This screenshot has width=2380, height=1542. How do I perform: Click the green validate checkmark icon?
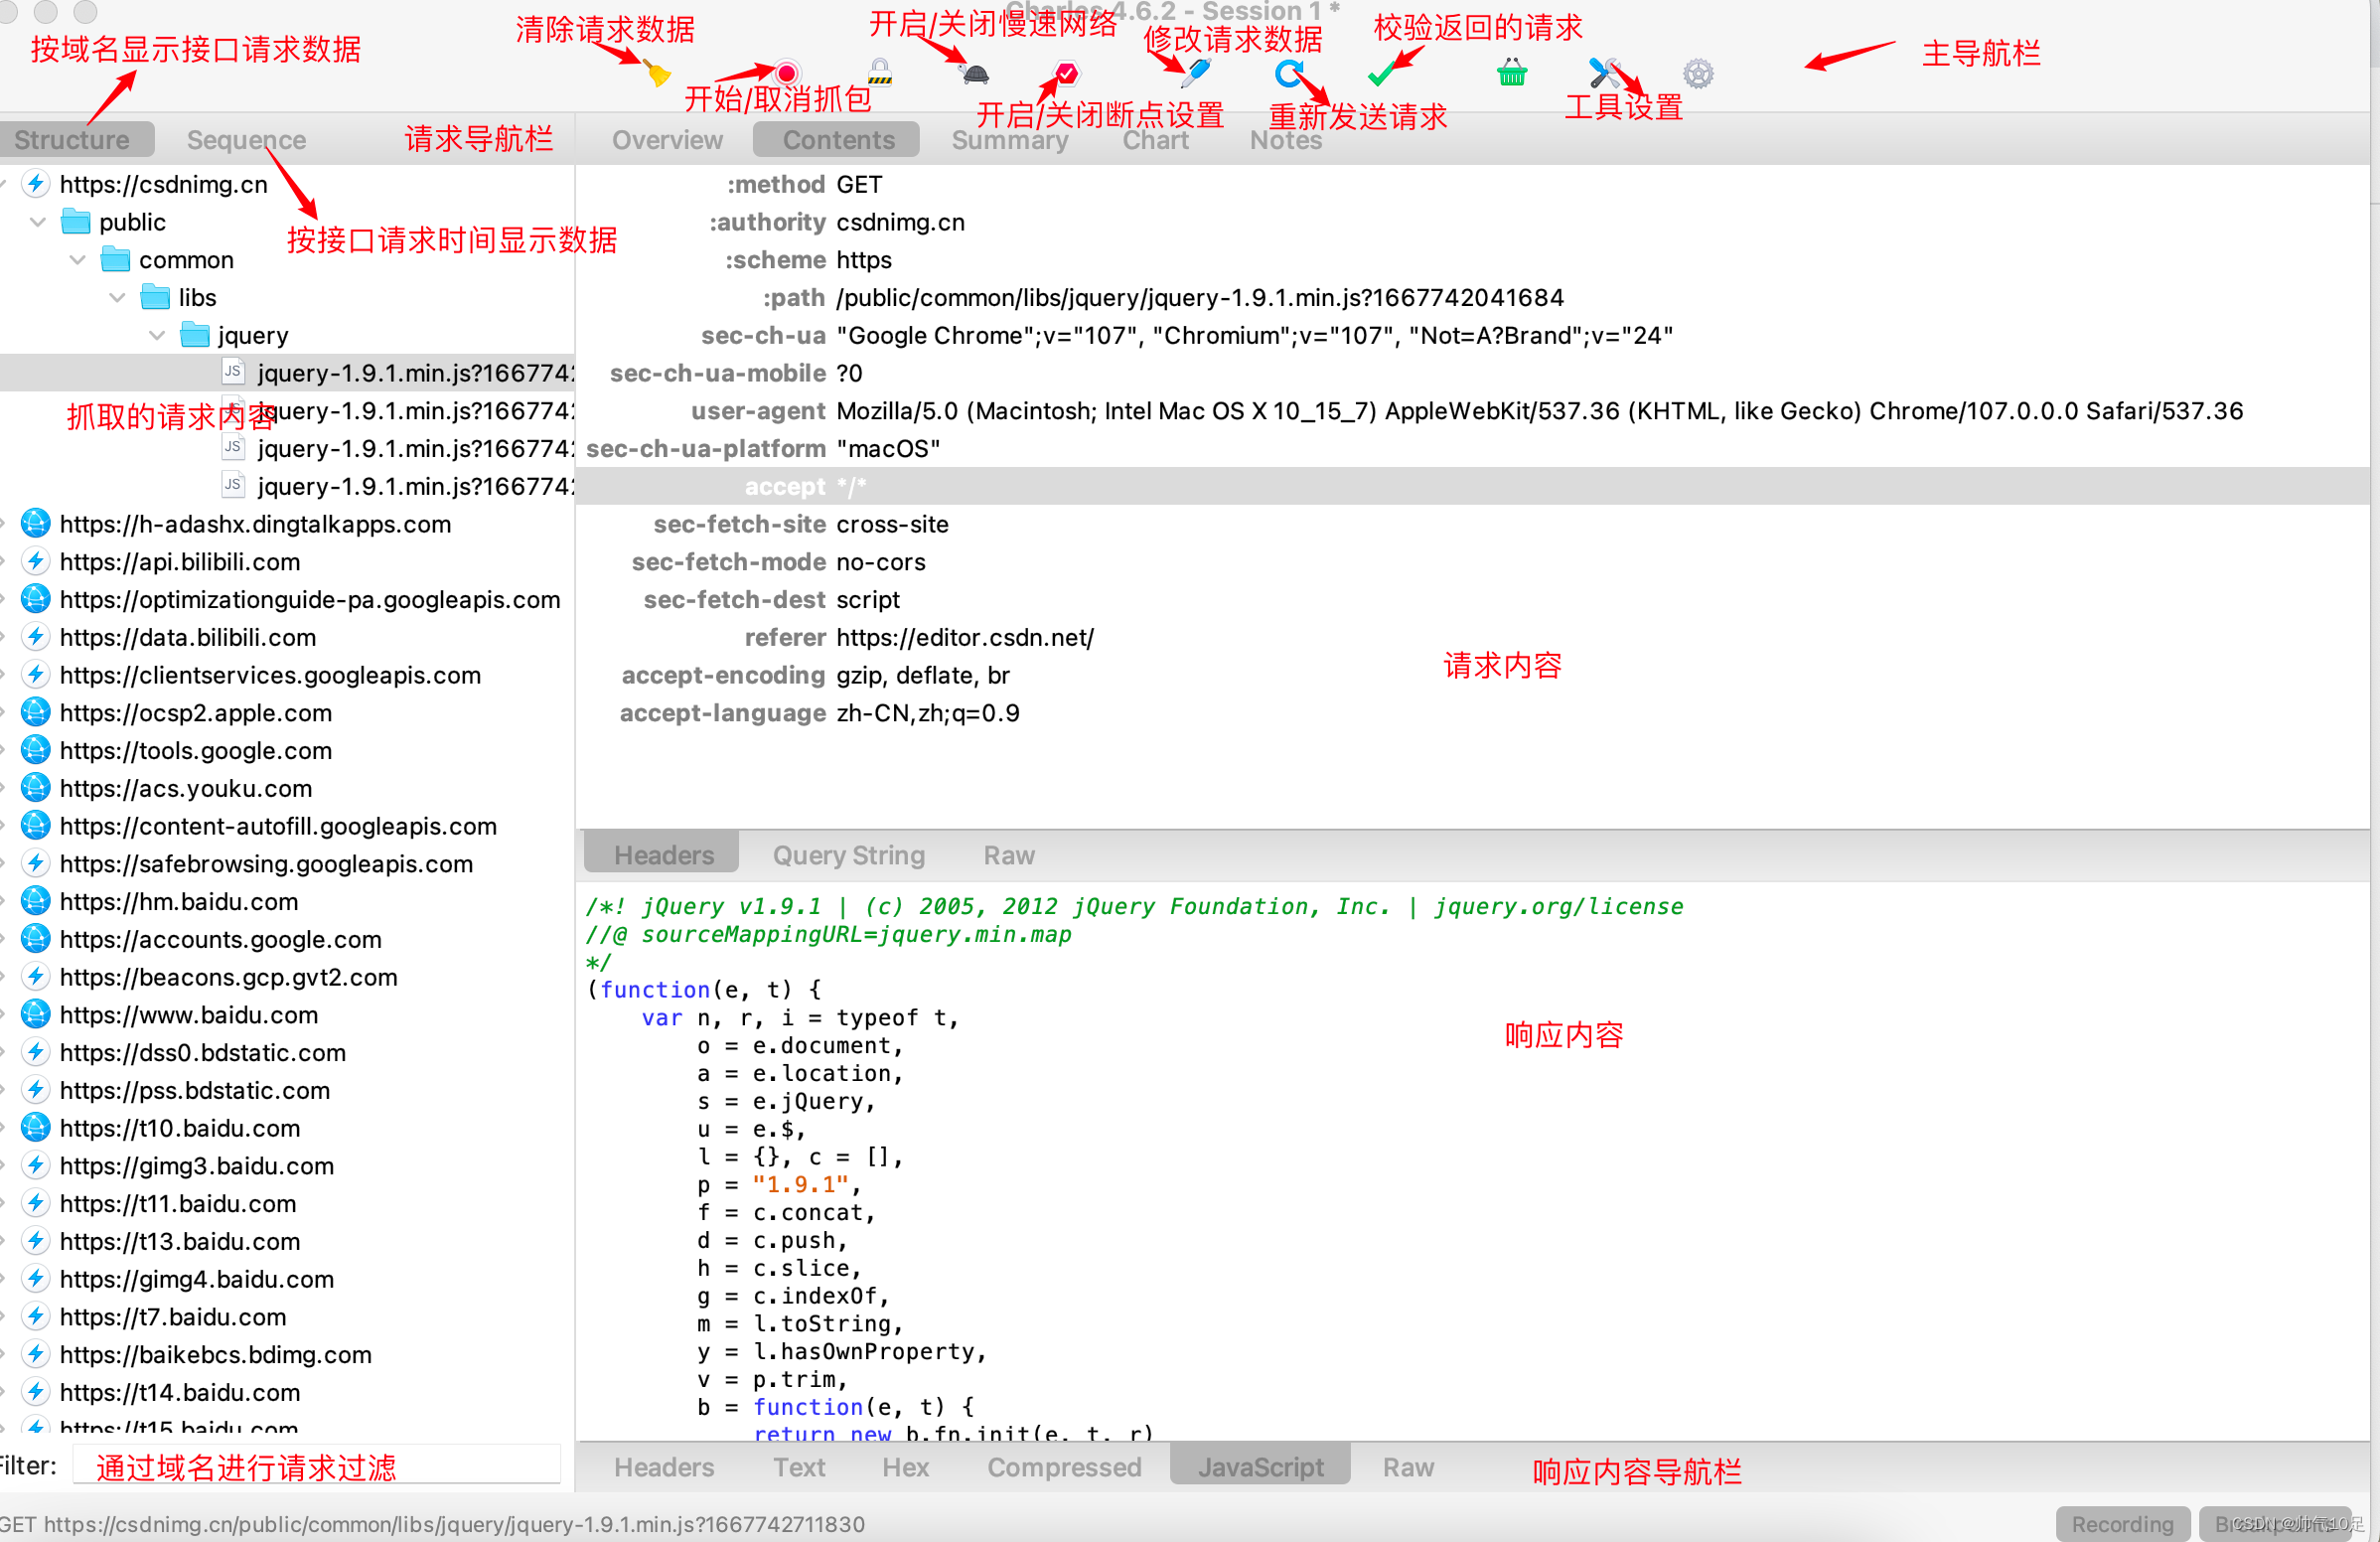tap(1382, 74)
